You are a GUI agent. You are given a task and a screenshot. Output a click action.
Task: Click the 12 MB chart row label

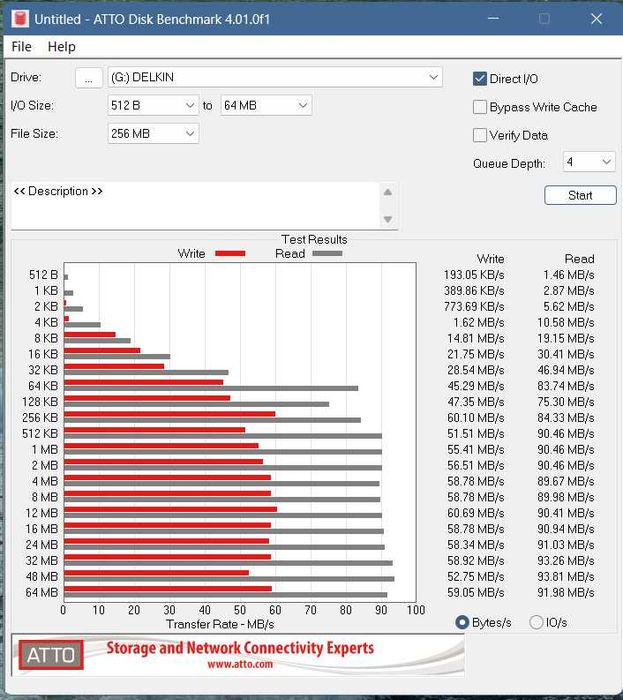(x=42, y=513)
